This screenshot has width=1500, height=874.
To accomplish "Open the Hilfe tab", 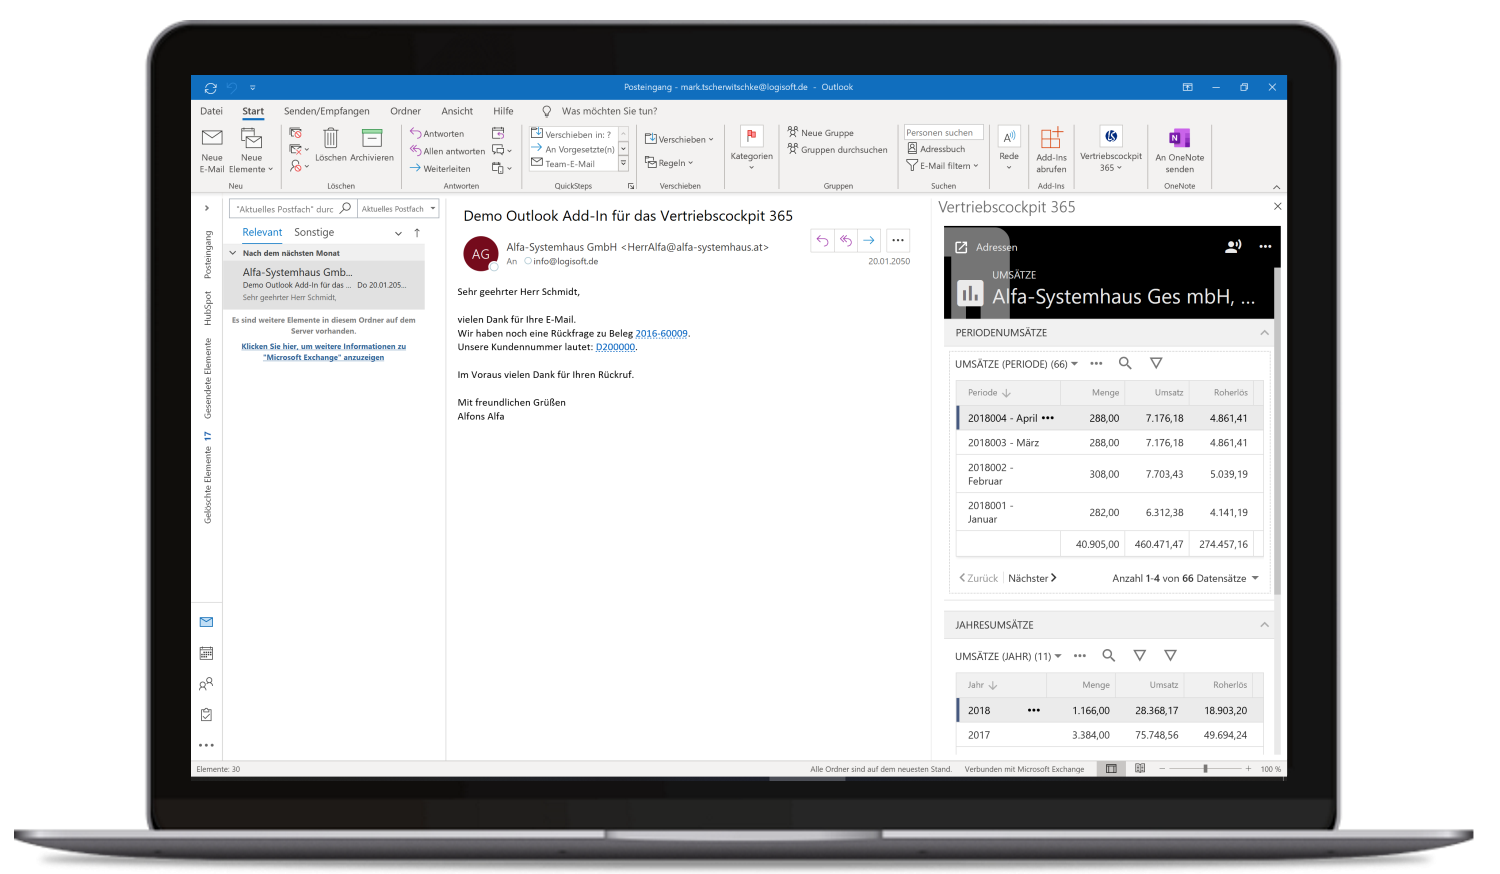I will [x=503, y=111].
